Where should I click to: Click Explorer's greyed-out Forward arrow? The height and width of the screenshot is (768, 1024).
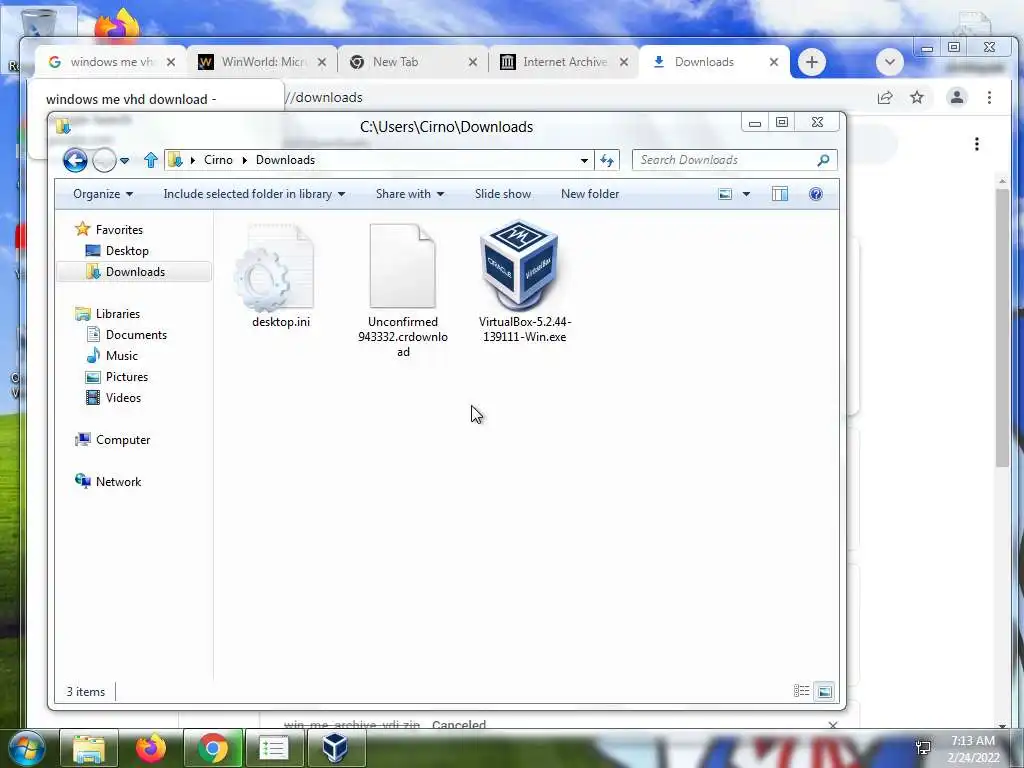coord(104,160)
